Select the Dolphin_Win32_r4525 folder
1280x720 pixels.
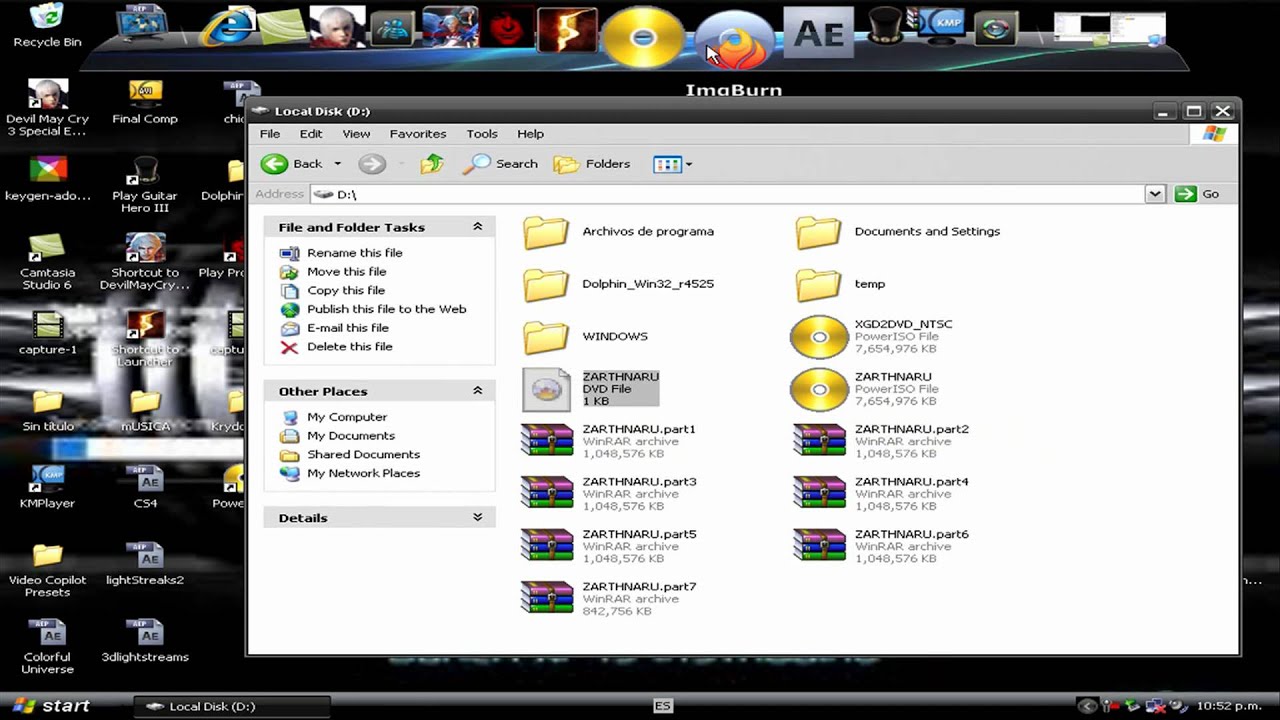[618, 284]
